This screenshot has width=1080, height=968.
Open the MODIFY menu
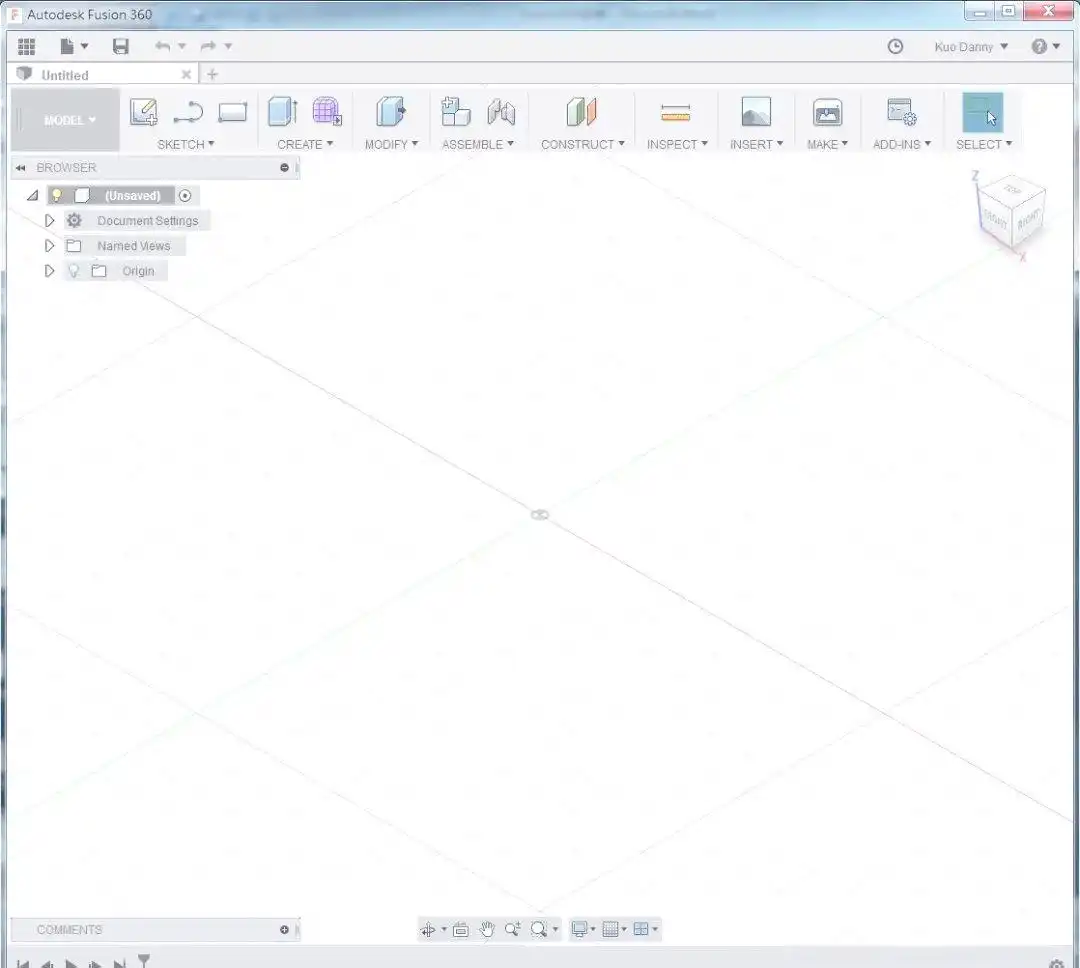pyautogui.click(x=391, y=144)
